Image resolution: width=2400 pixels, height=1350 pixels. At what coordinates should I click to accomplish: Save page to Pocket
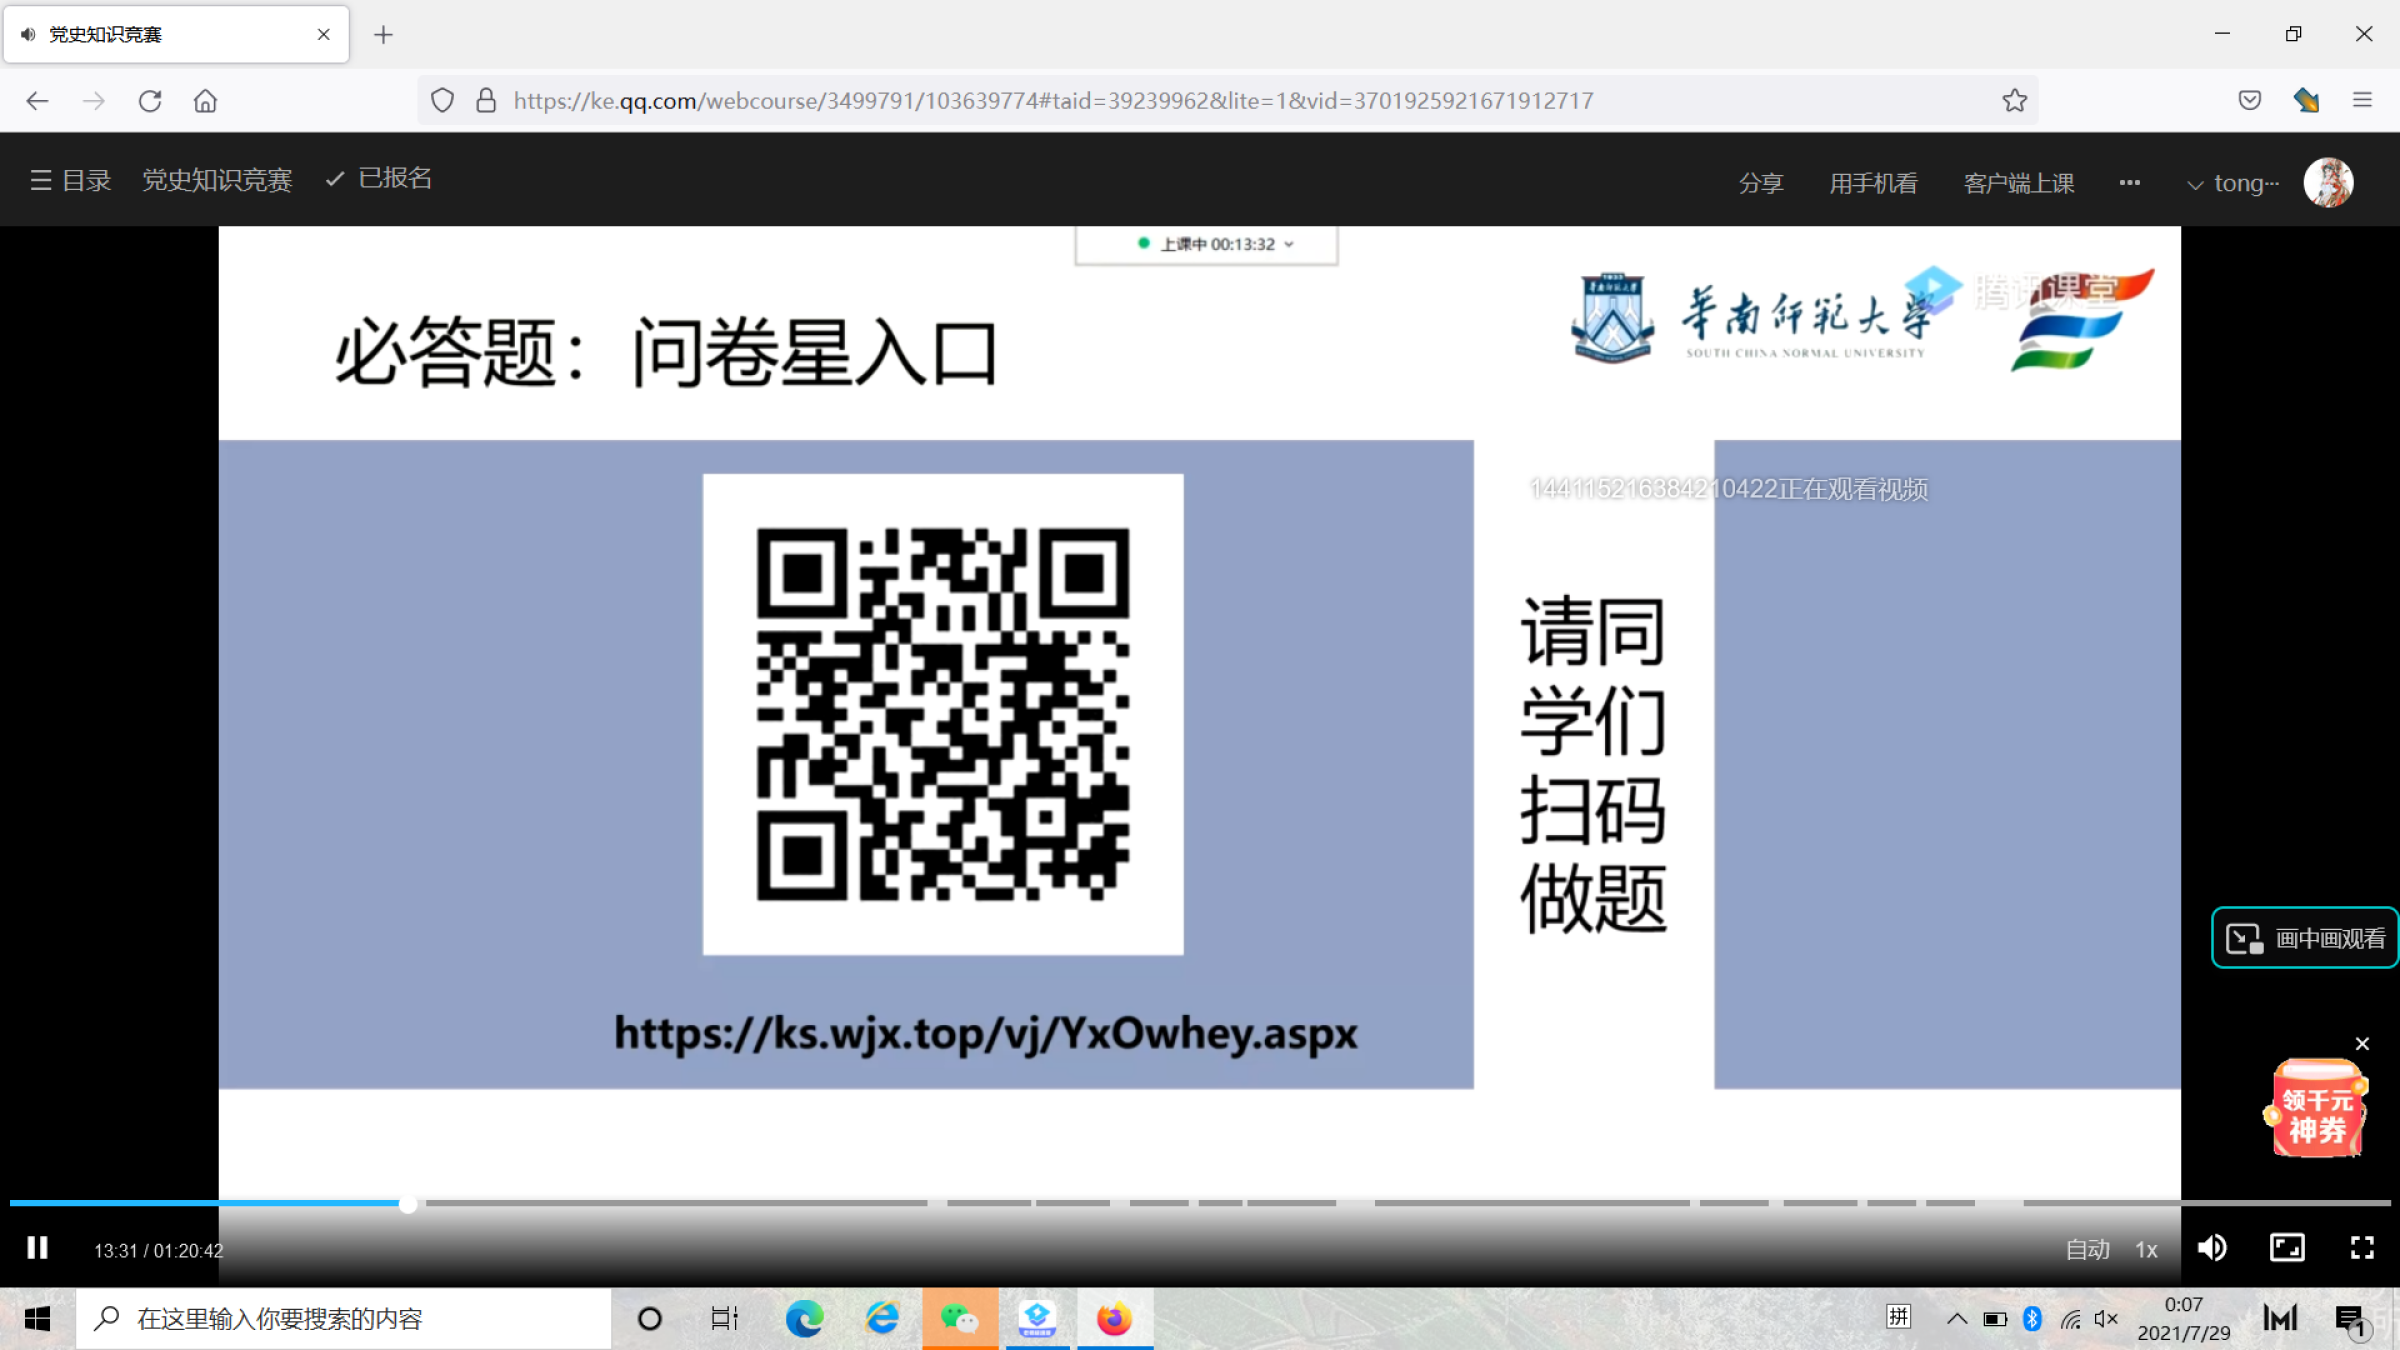click(x=2250, y=100)
